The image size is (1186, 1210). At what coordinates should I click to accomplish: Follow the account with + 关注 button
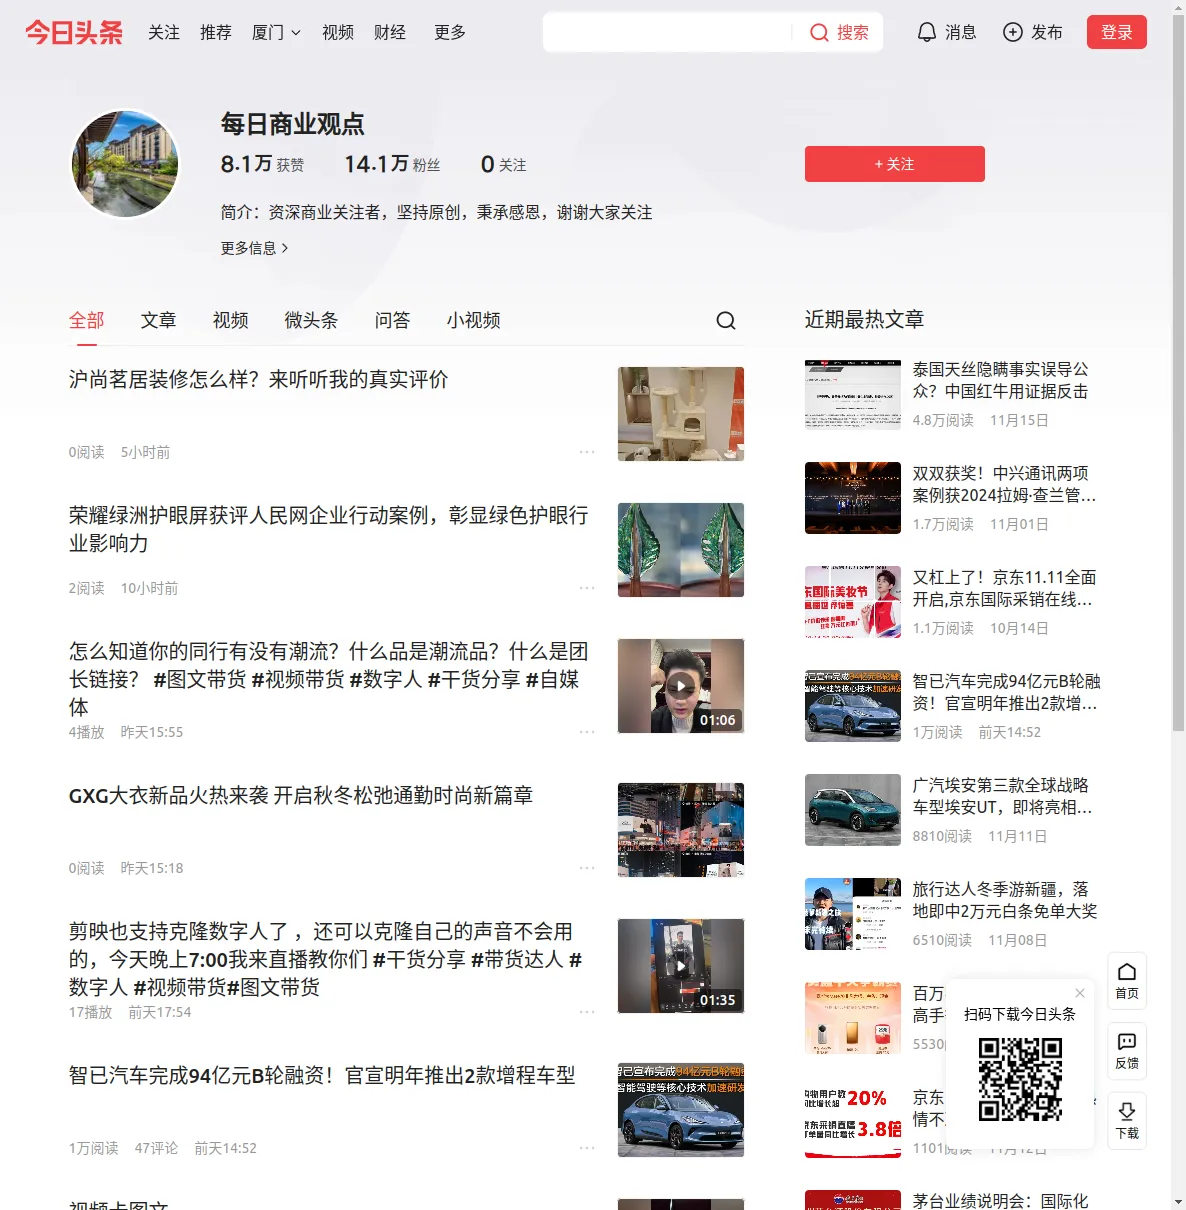pyautogui.click(x=895, y=164)
